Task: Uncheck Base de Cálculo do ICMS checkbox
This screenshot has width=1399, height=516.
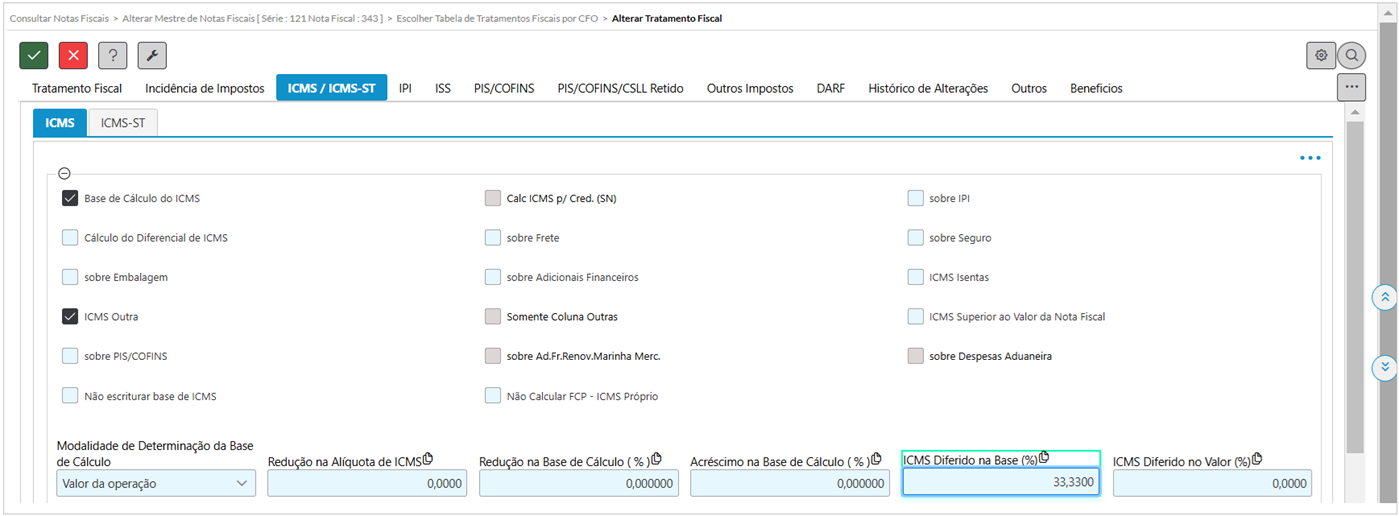Action: pos(70,198)
